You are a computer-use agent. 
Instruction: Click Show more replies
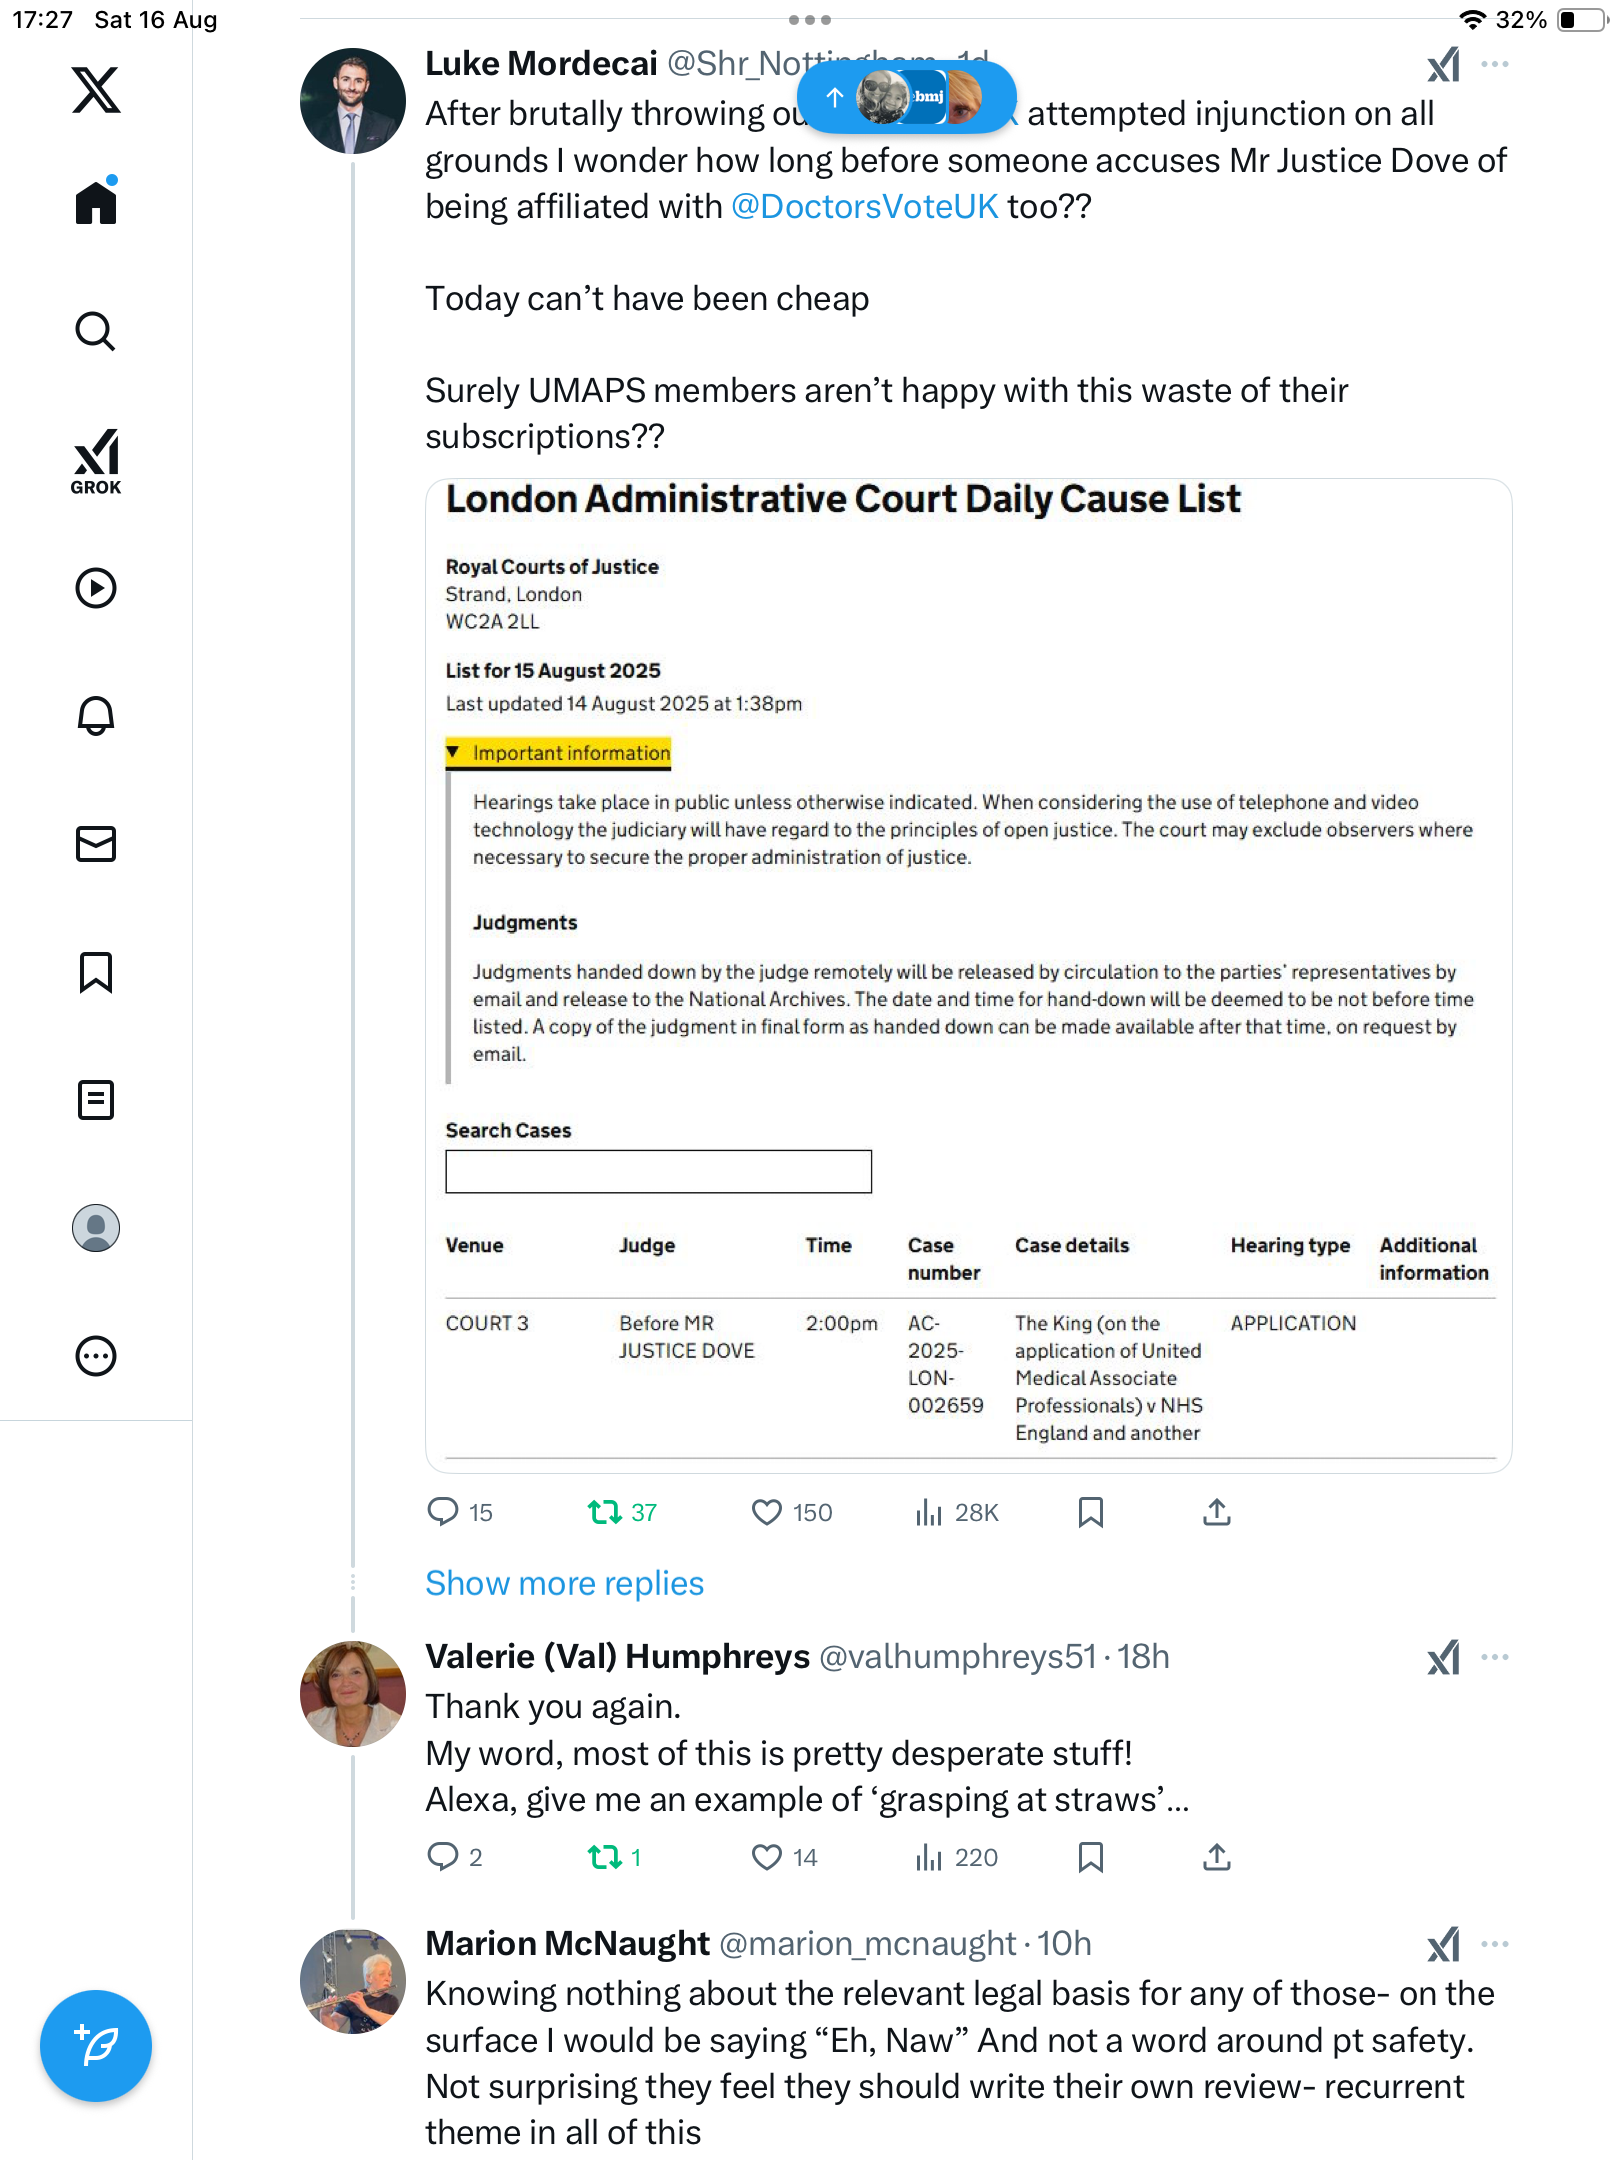pos(564,1584)
